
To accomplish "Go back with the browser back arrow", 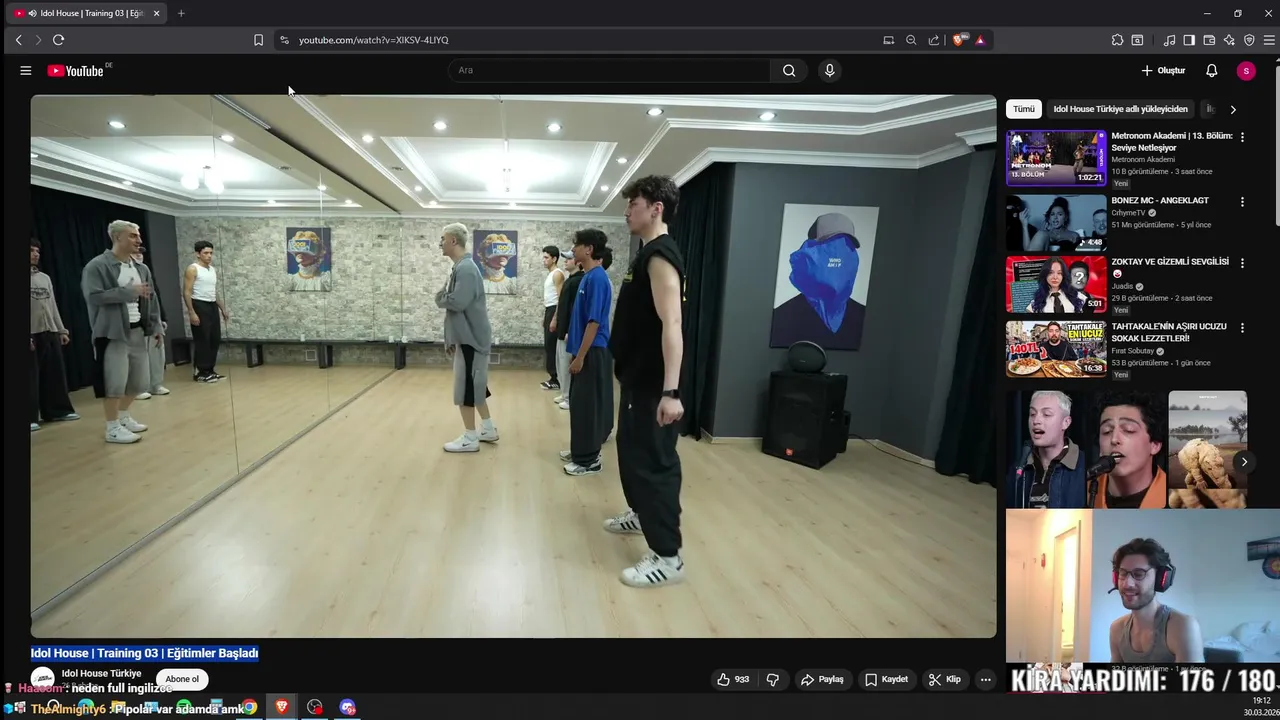I will 18,40.
